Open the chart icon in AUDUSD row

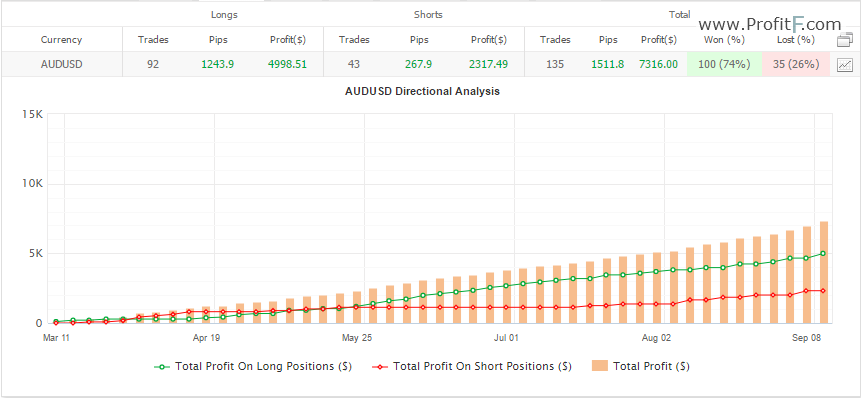(845, 65)
